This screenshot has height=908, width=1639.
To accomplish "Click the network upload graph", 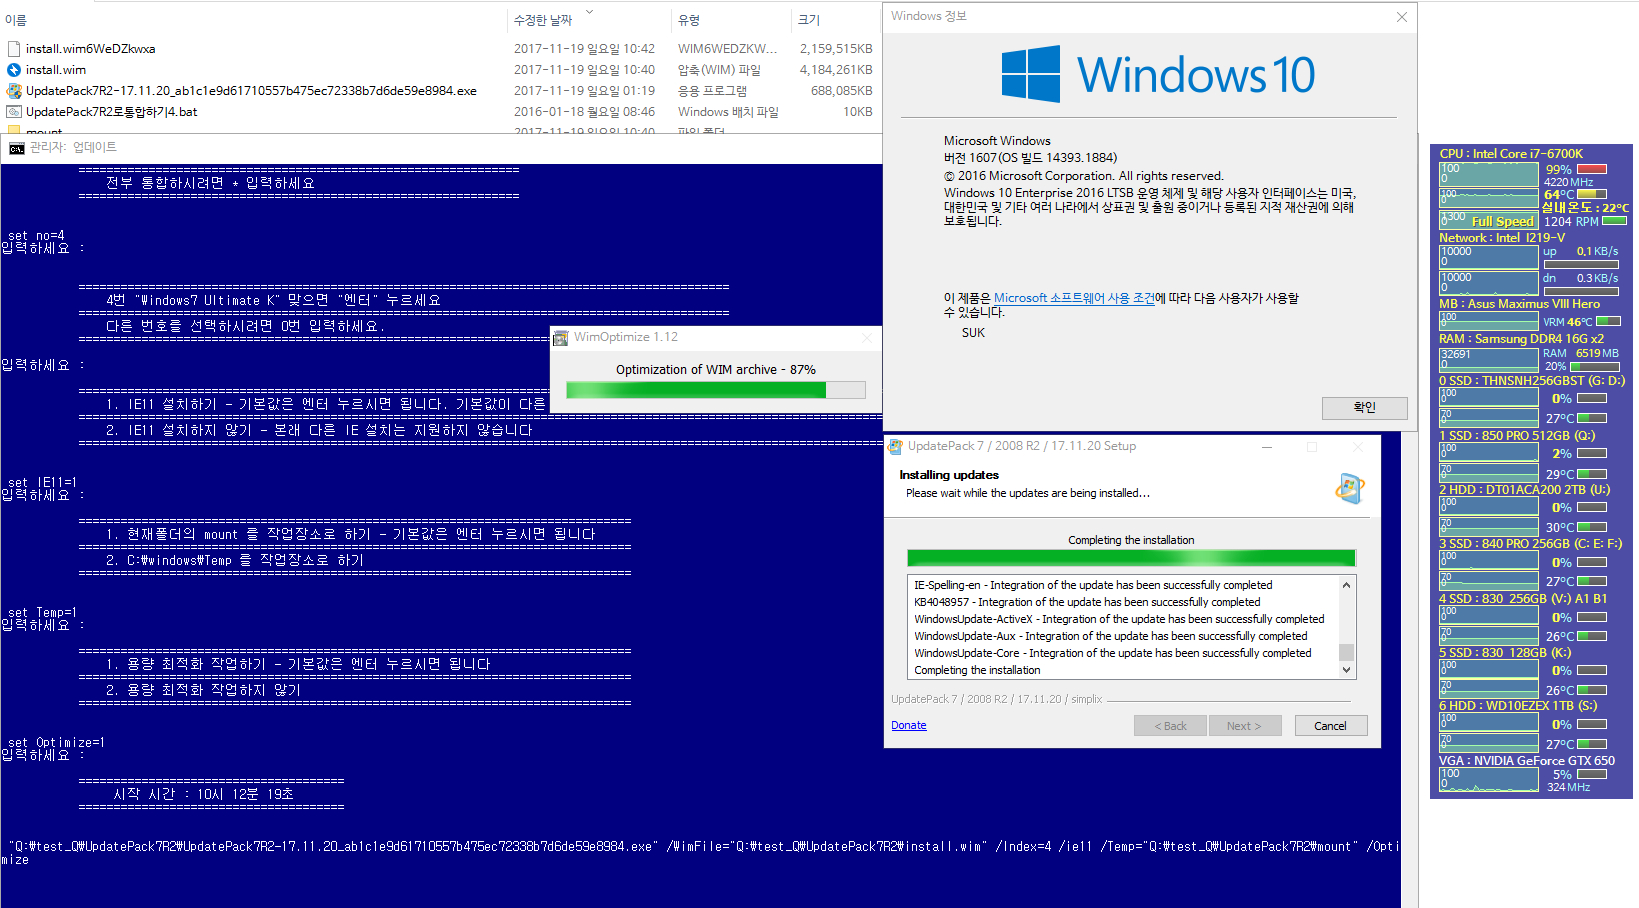I will pos(1488,257).
